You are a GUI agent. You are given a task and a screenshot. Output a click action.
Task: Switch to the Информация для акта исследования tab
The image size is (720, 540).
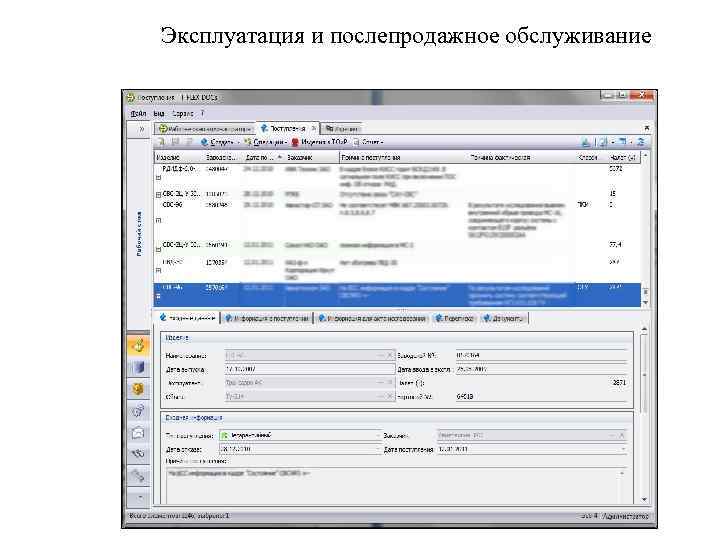[372, 318]
